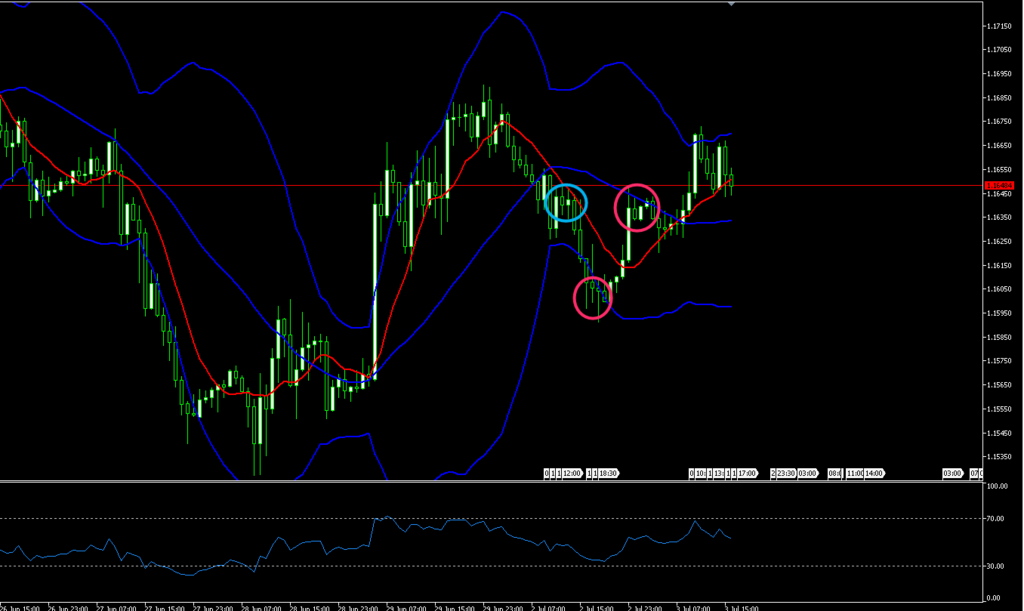Click the RSI 0.00 scale label
The height and width of the screenshot is (611, 1024).
993,598
